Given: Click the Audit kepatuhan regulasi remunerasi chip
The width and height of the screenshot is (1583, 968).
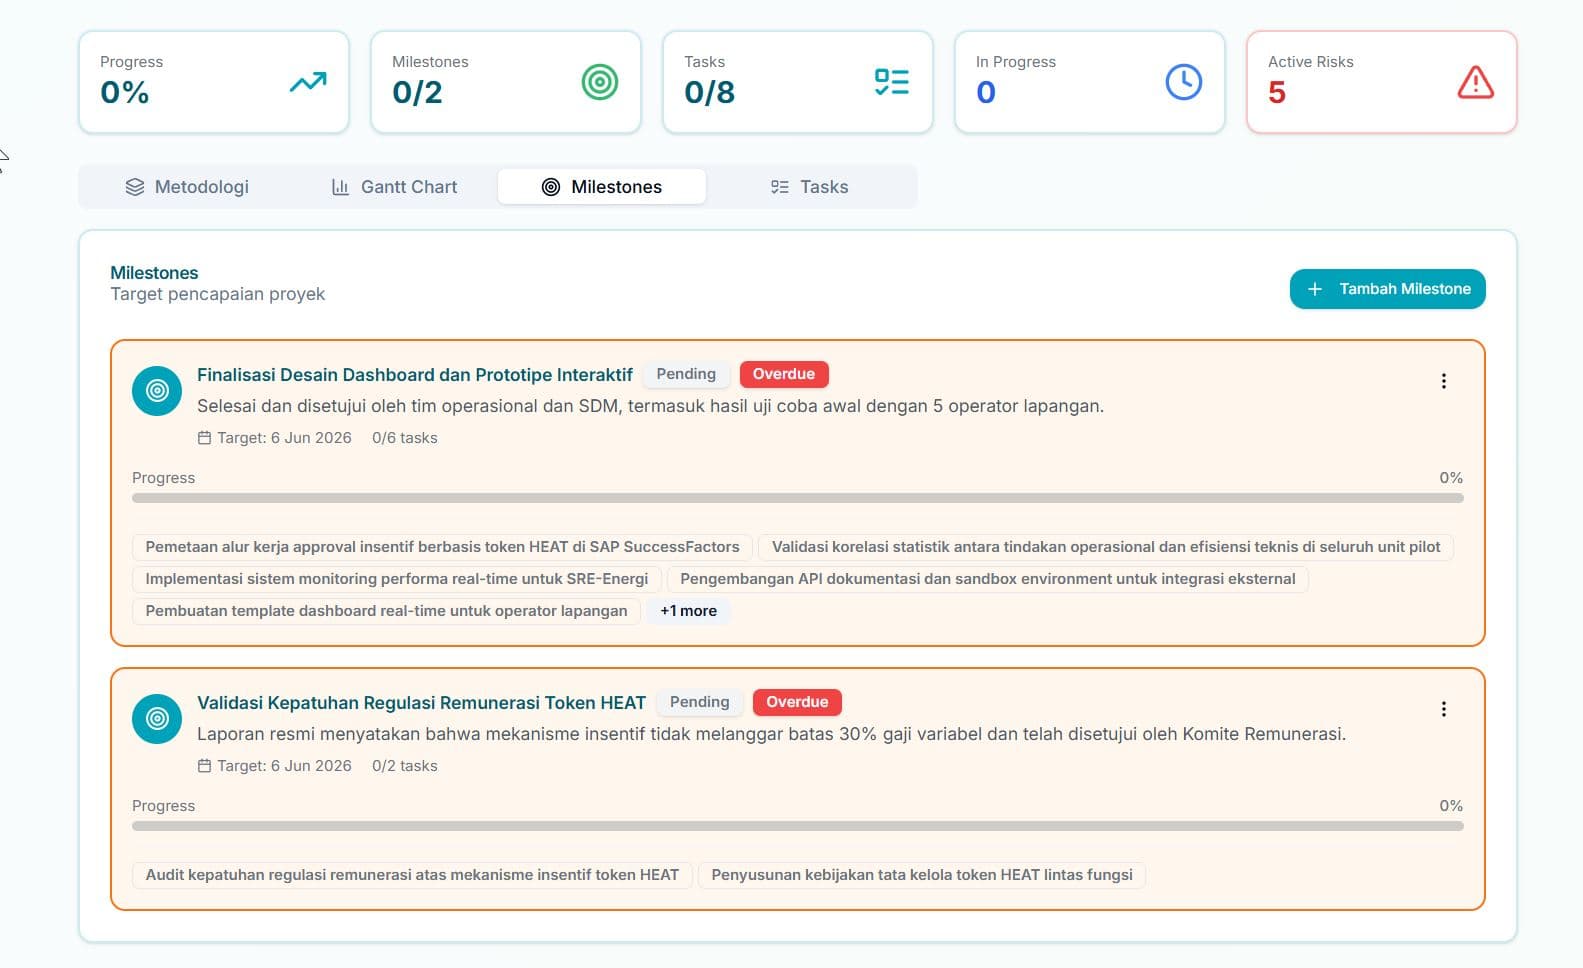Looking at the screenshot, I should tap(412, 875).
